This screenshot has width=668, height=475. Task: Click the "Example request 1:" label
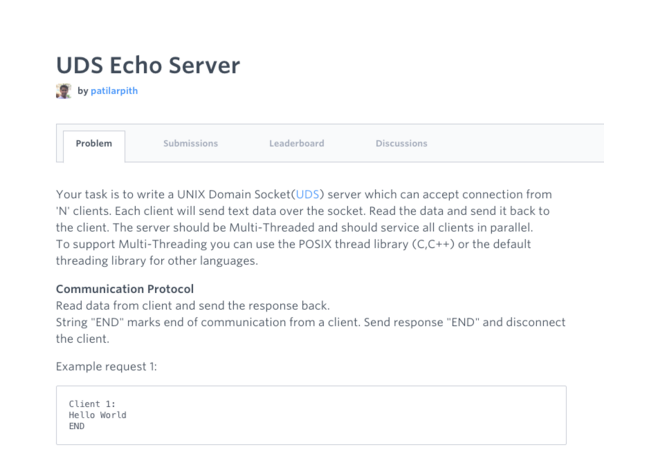coord(106,368)
